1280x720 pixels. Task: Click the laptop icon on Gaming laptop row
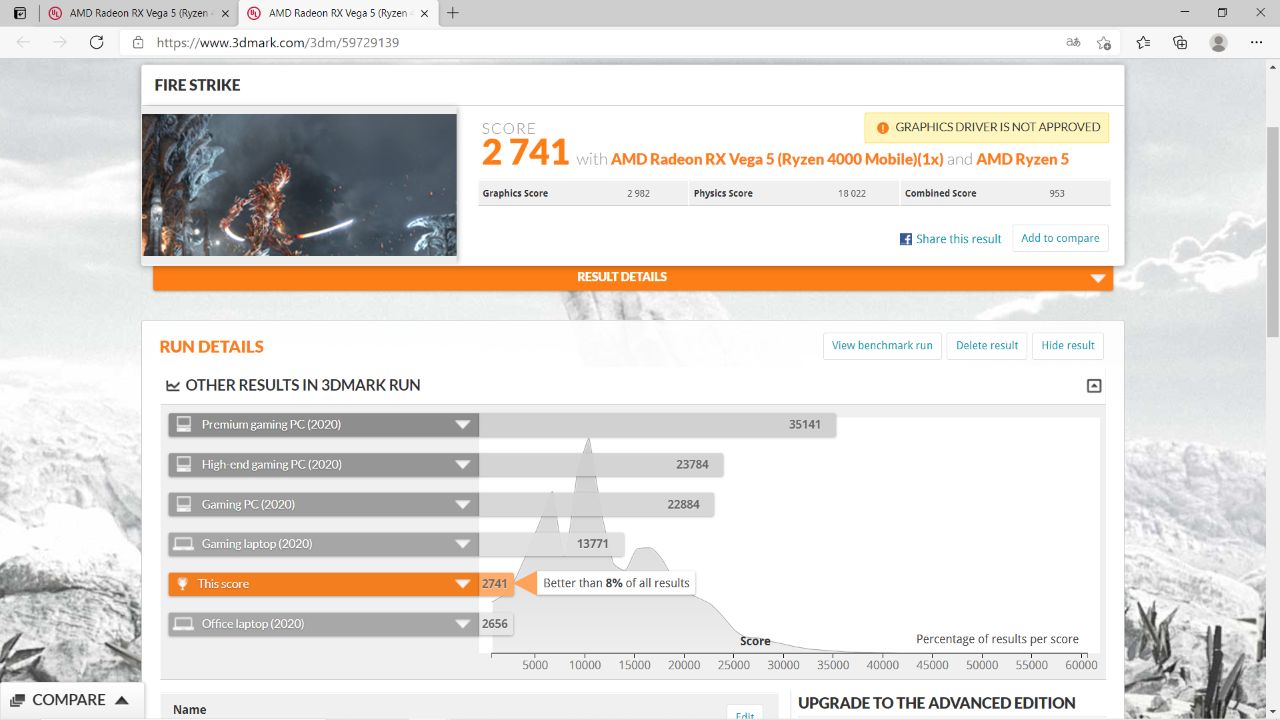pos(183,544)
